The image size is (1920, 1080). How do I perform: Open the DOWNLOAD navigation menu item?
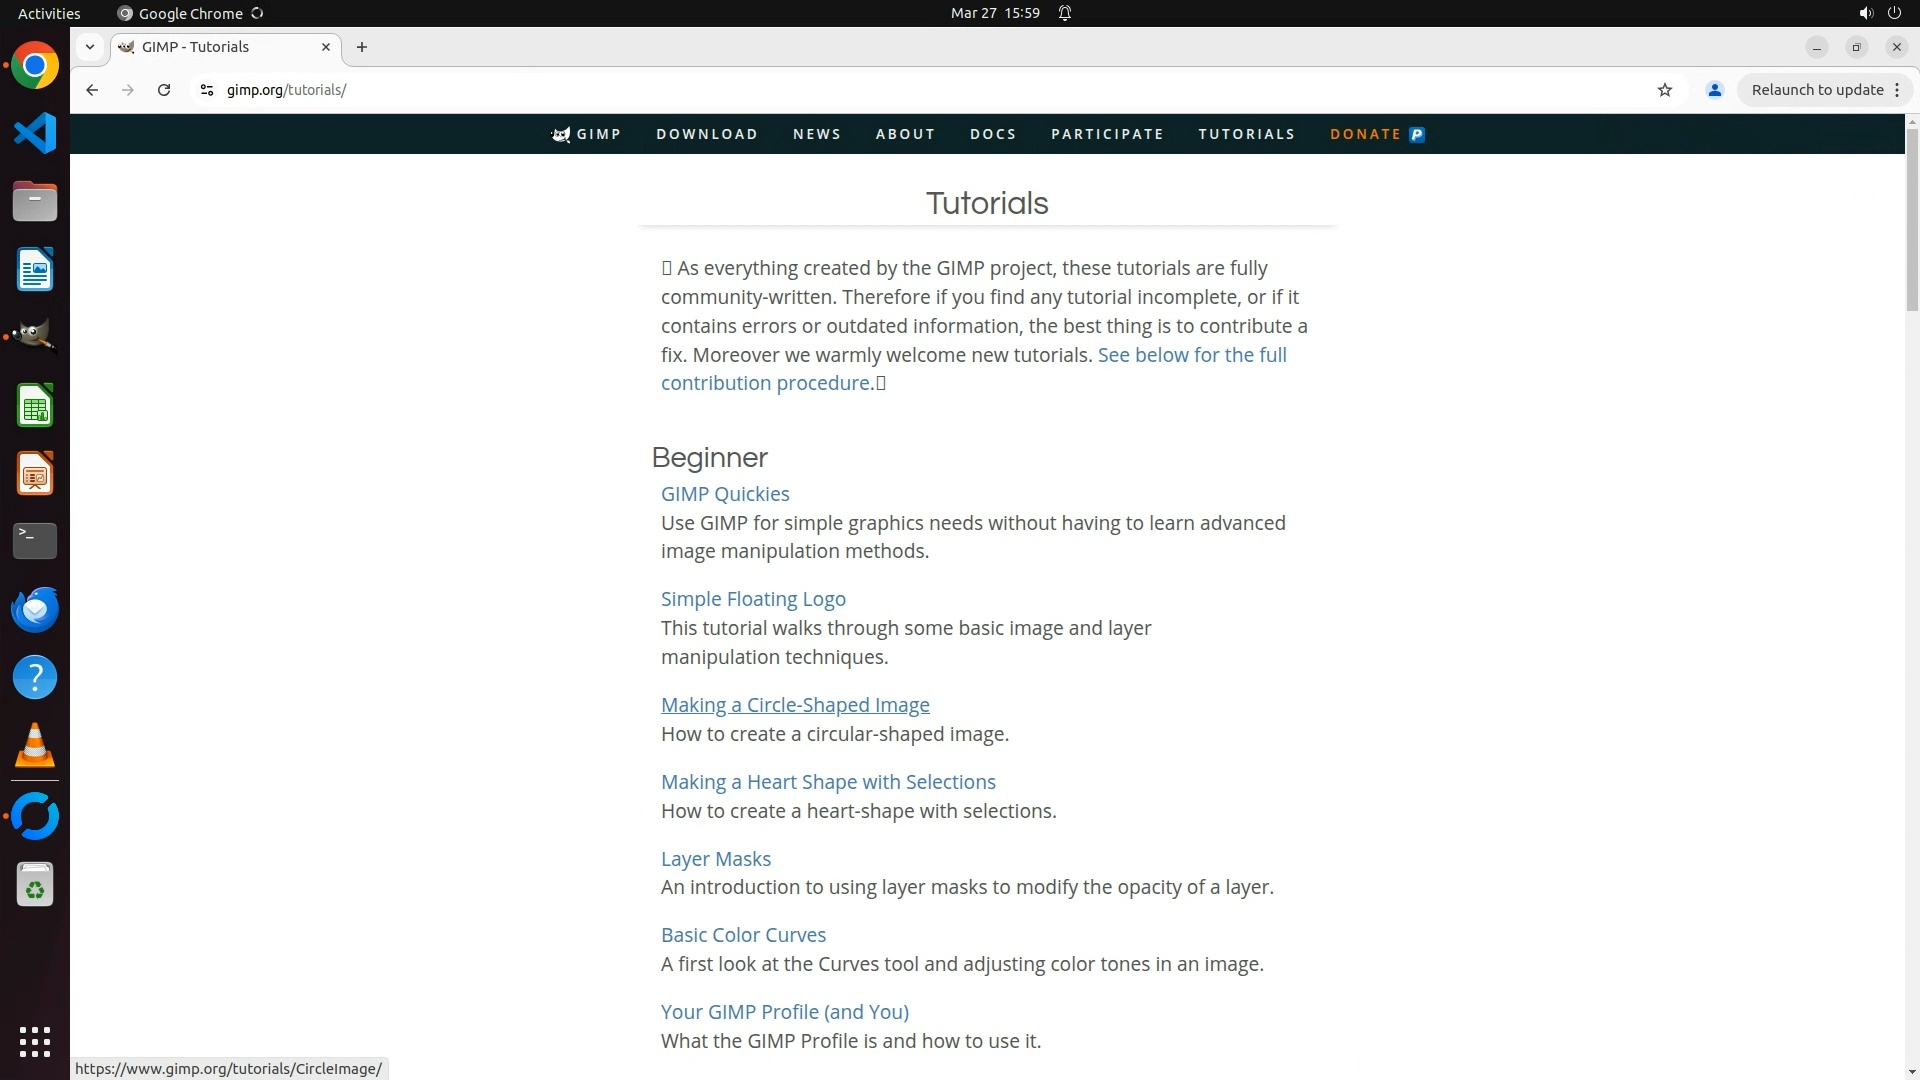(707, 134)
